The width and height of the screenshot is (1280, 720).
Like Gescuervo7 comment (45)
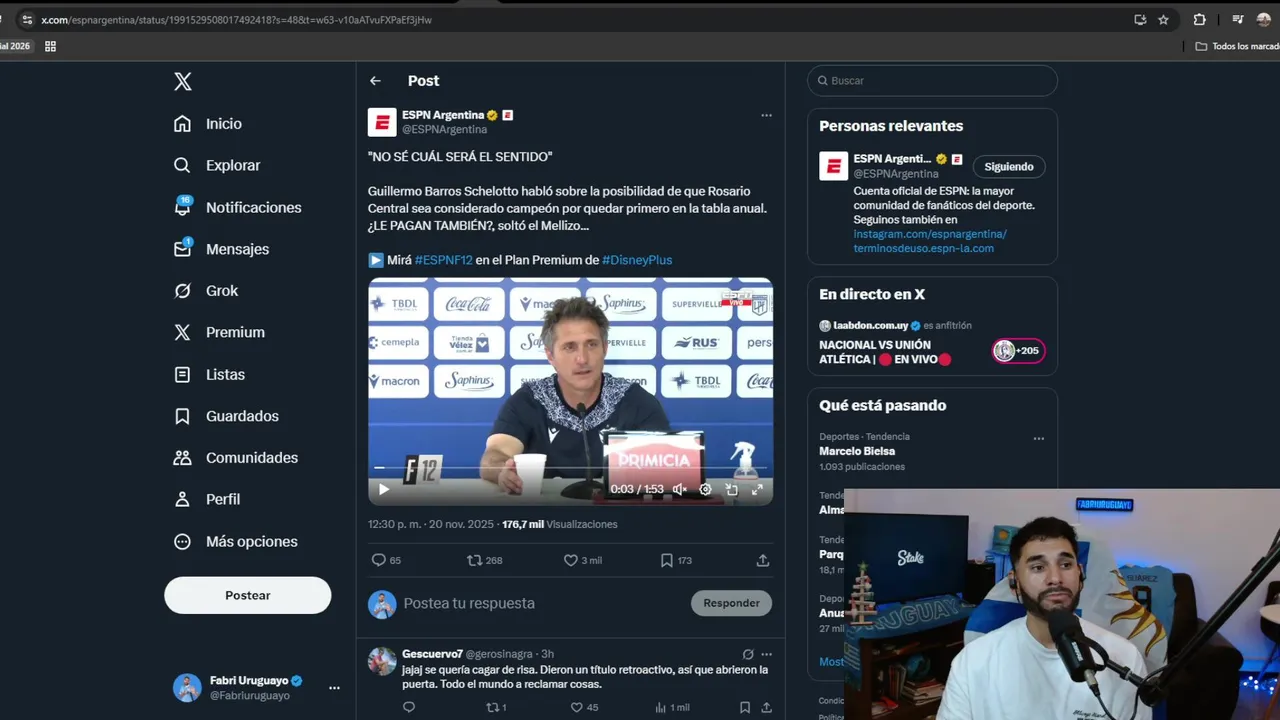click(x=584, y=707)
